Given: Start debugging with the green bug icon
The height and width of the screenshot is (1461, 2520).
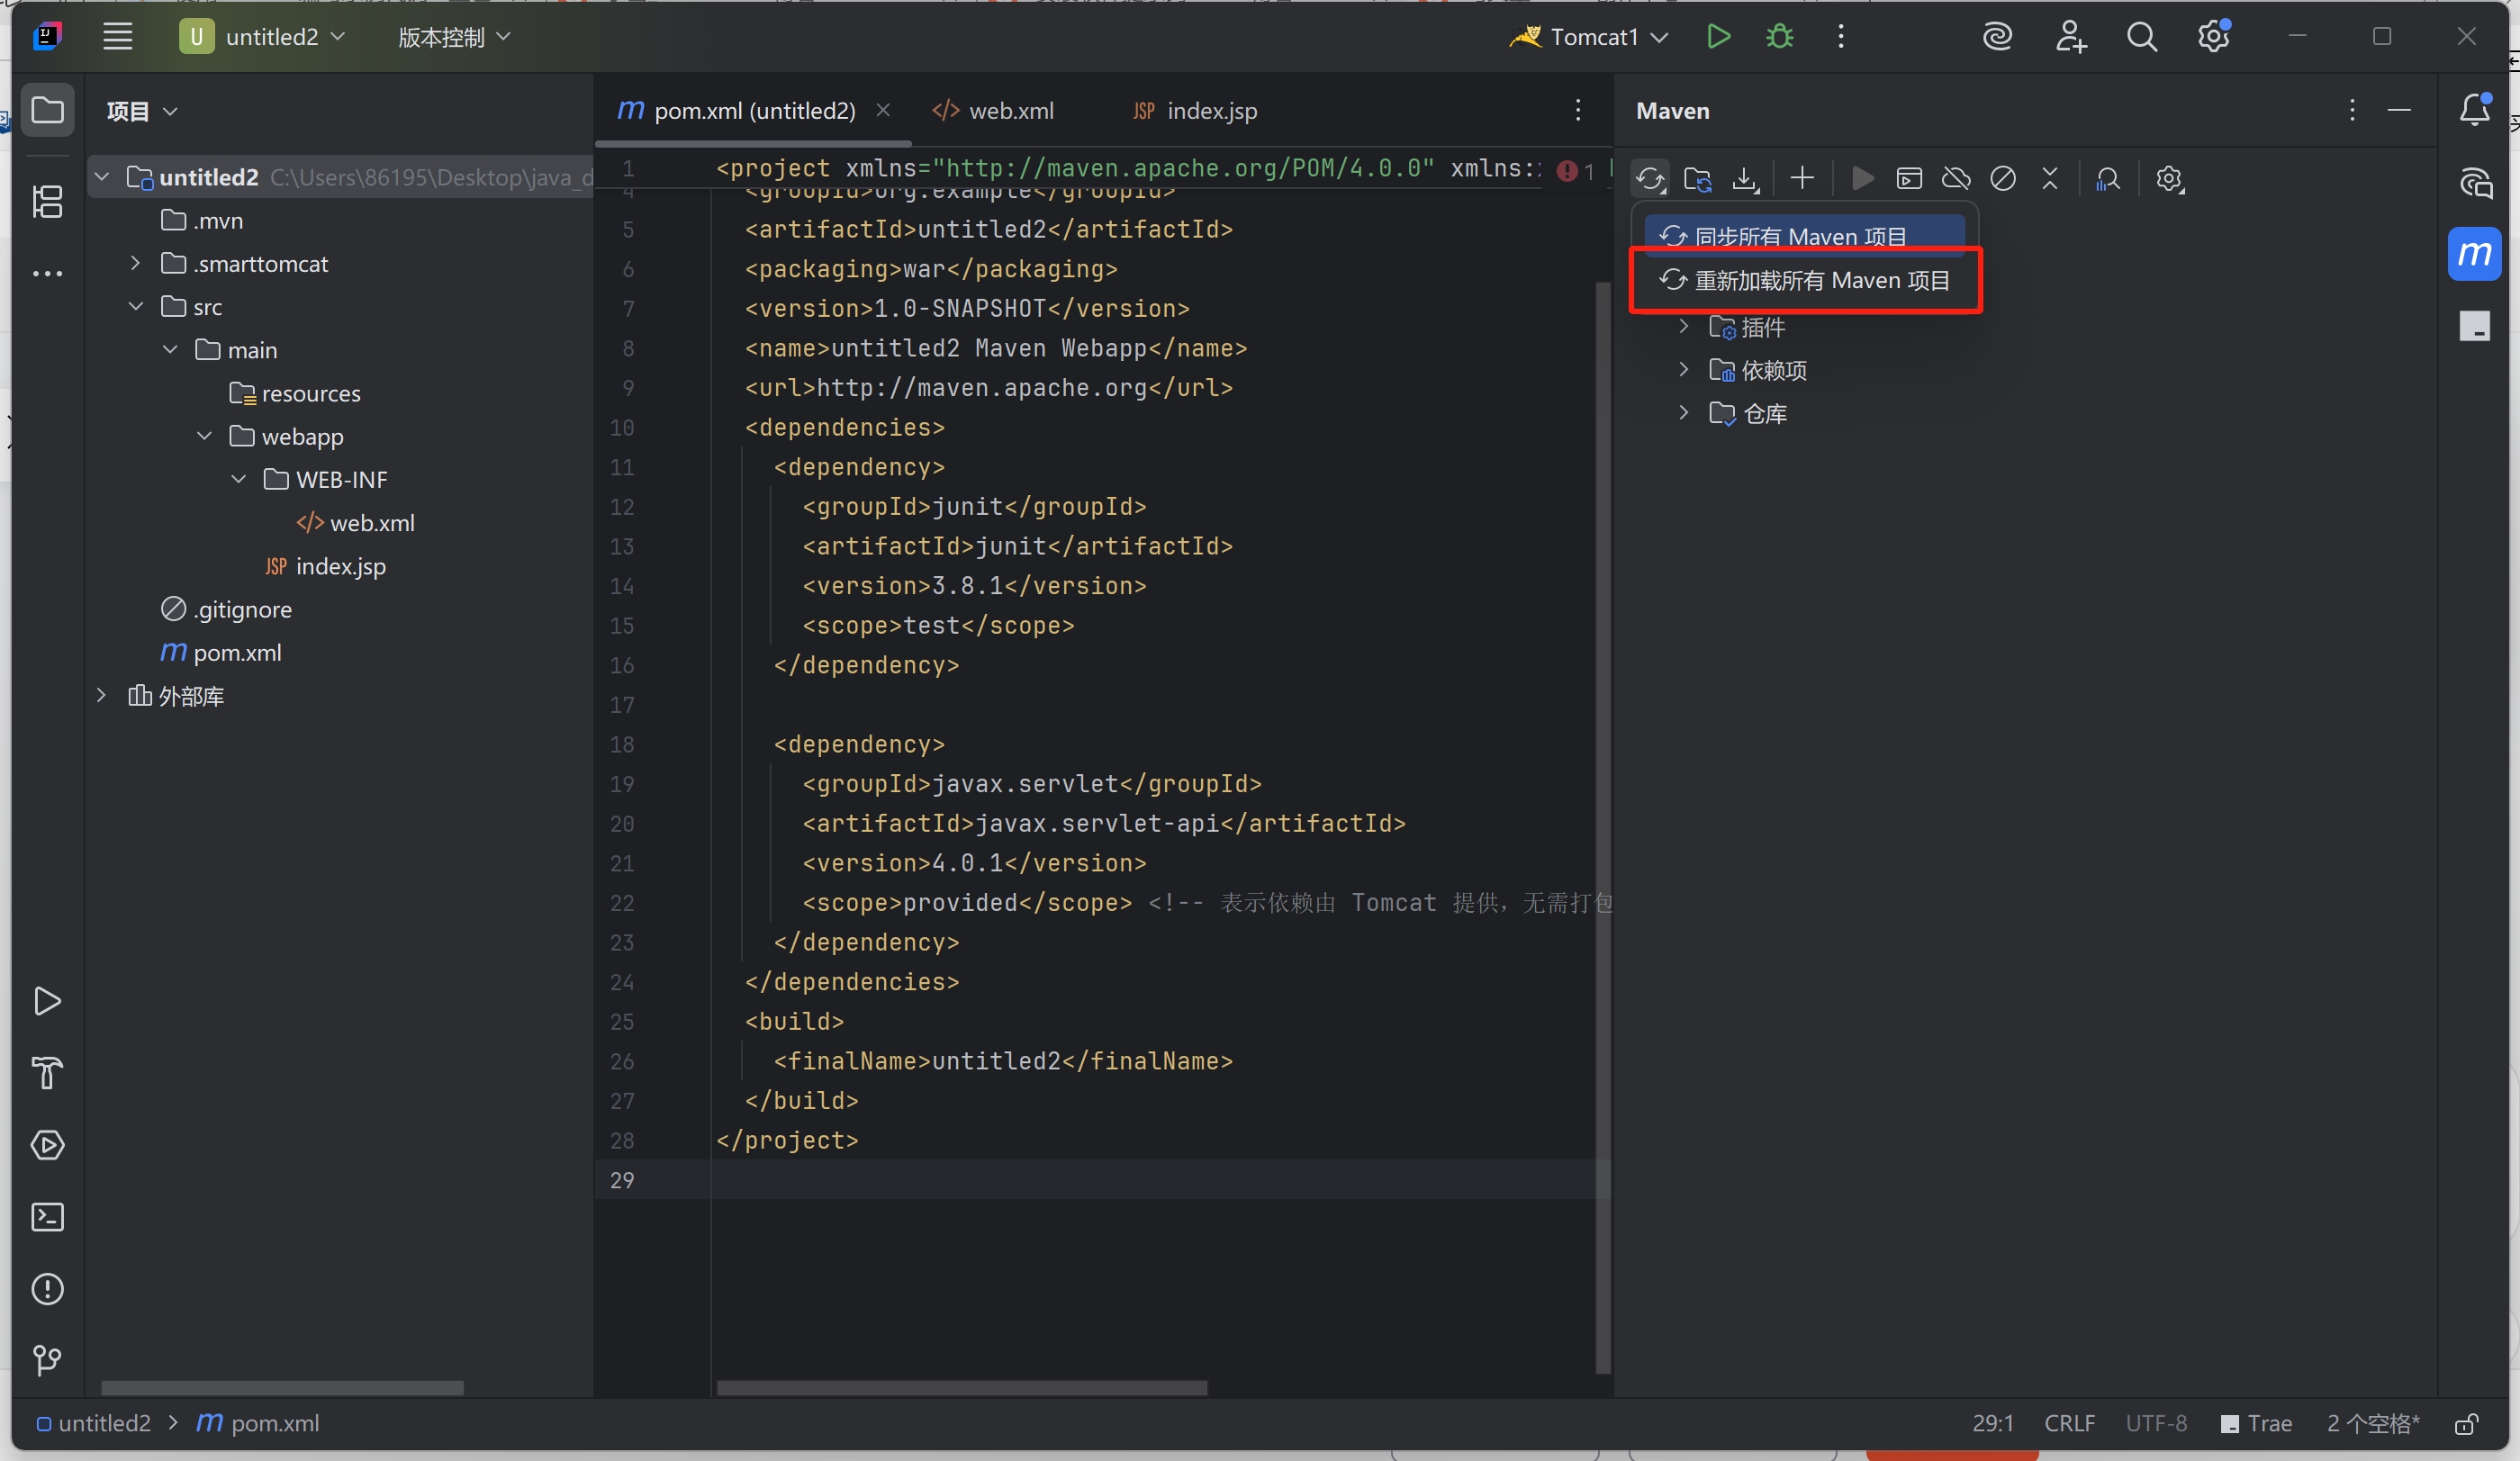Looking at the screenshot, I should tap(1780, 37).
